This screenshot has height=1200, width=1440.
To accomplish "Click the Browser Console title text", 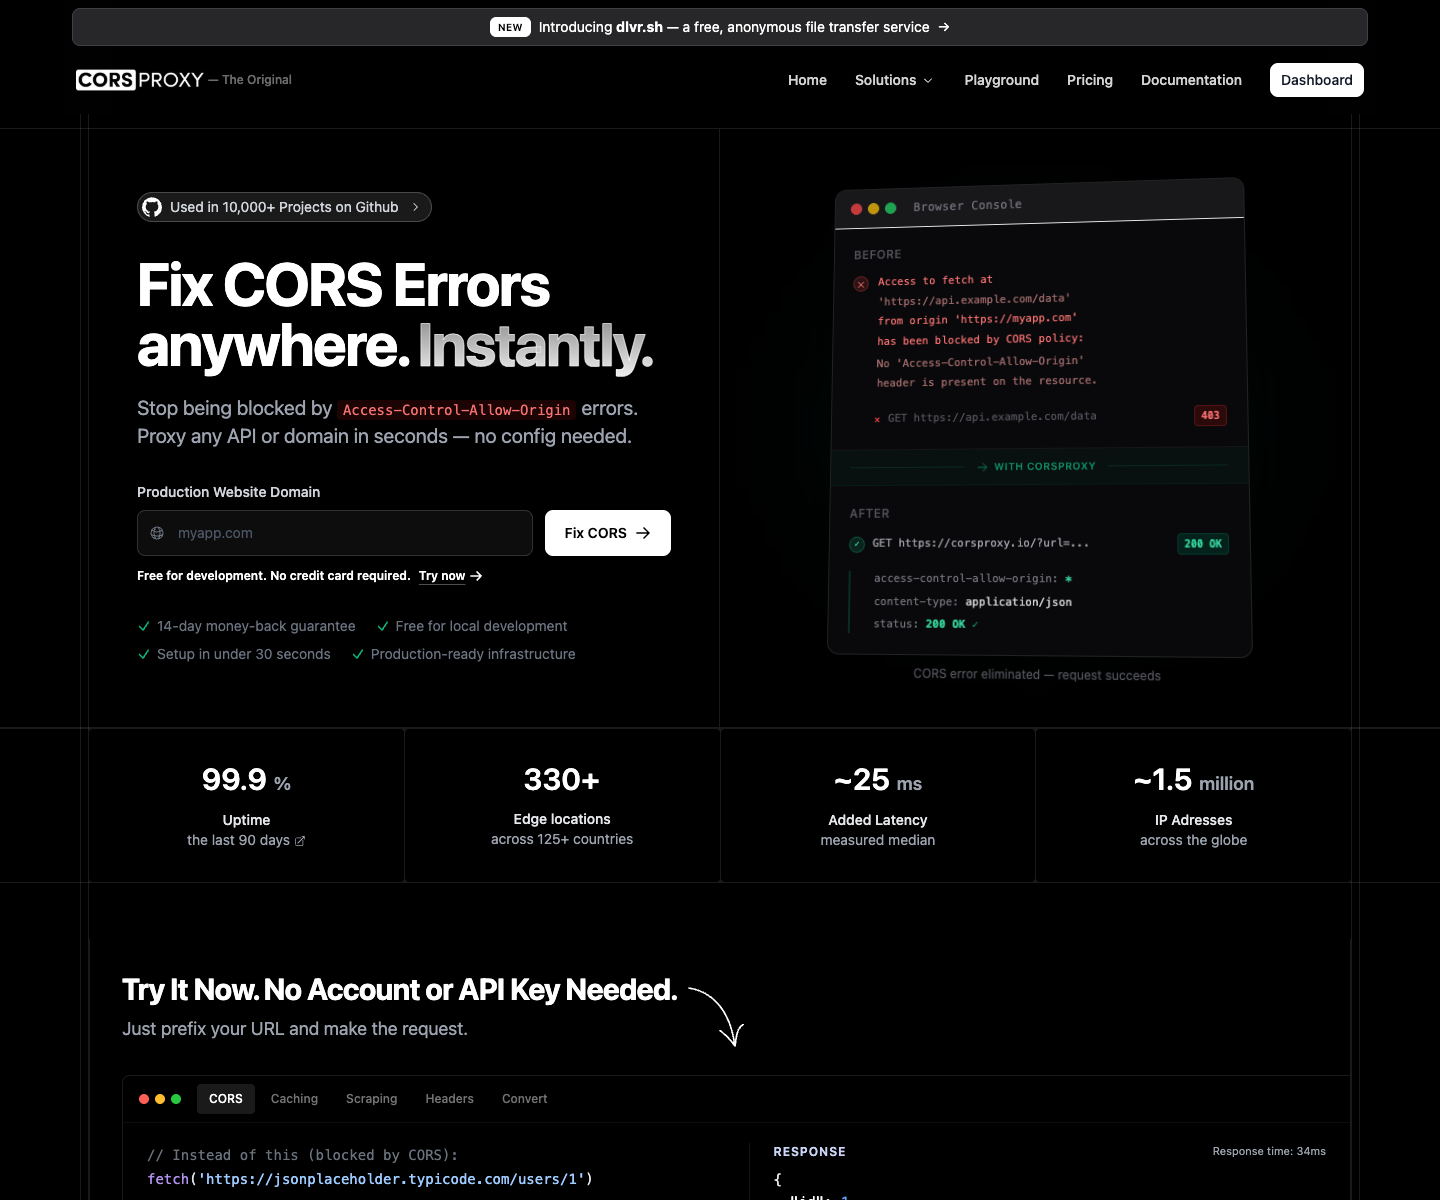I will click(x=967, y=205).
